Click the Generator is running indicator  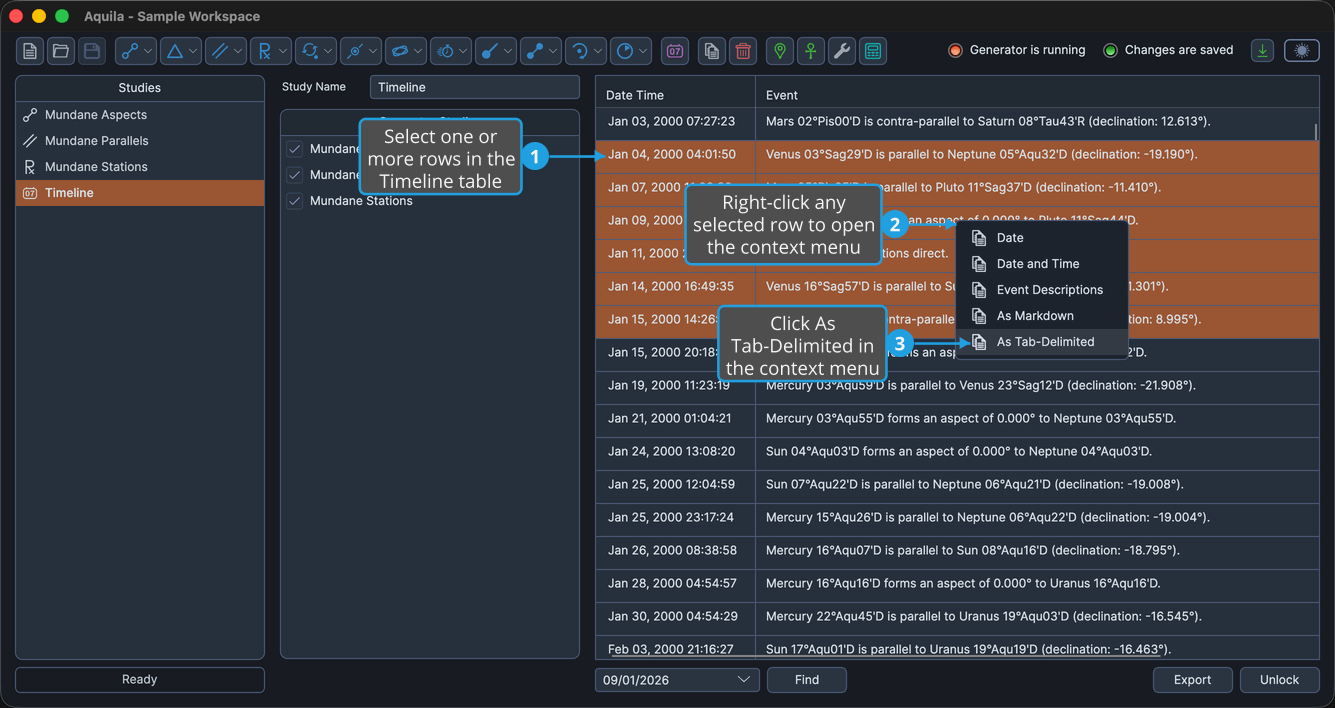click(x=1017, y=50)
